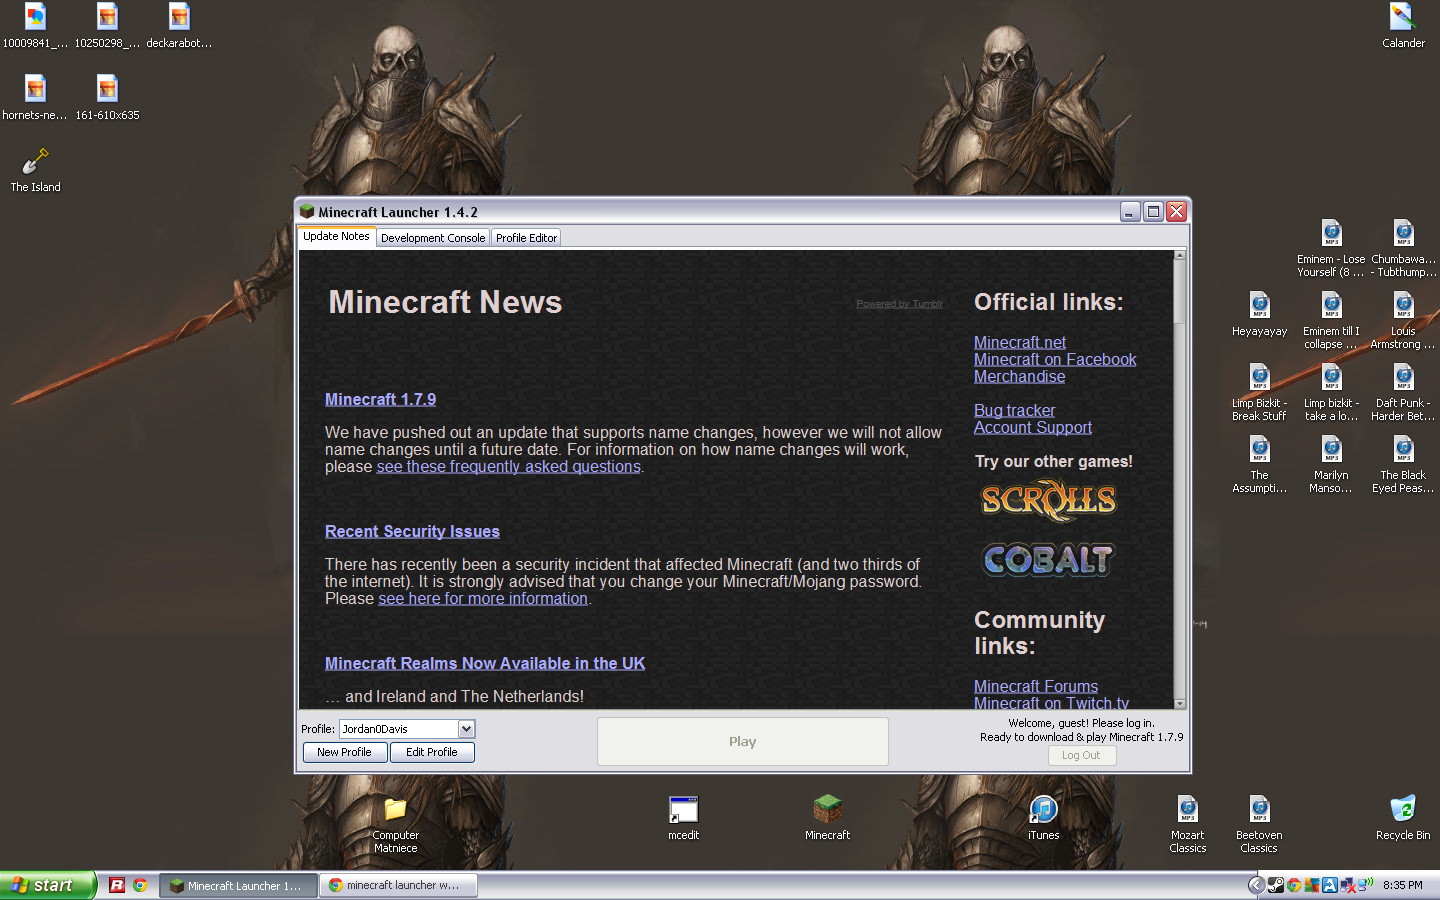Select The Assumption MP3 file

coord(1259,464)
